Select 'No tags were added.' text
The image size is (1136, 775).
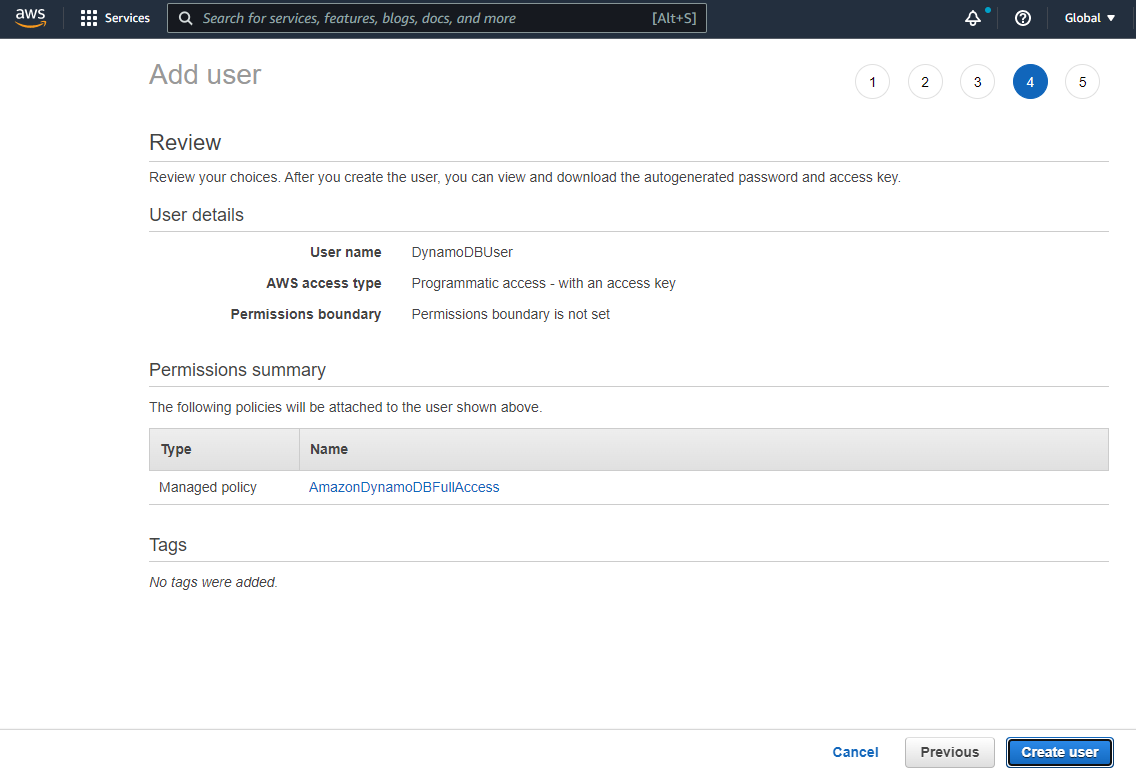214,582
